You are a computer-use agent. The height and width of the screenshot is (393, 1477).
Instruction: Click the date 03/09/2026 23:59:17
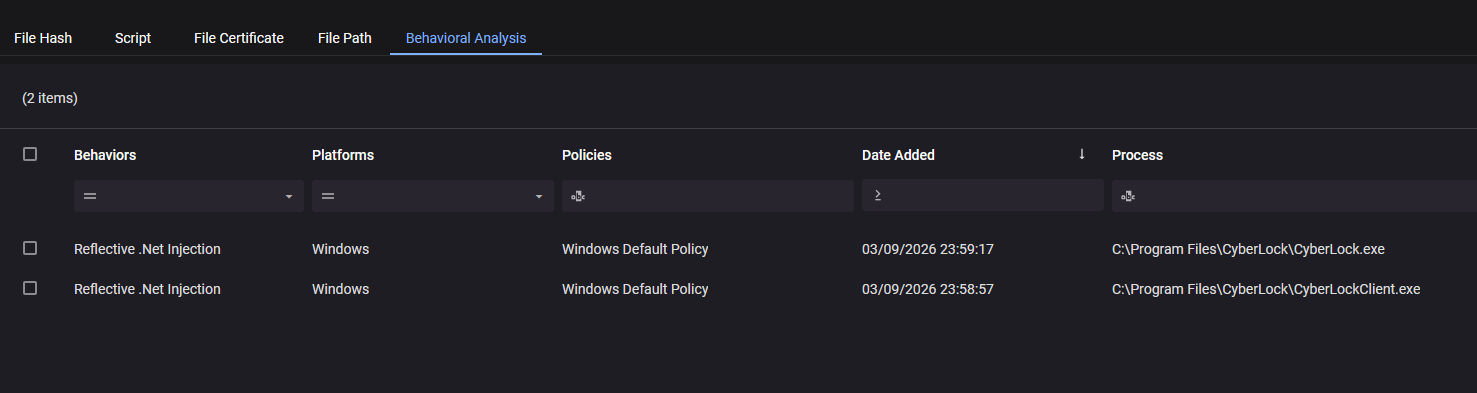coord(927,249)
